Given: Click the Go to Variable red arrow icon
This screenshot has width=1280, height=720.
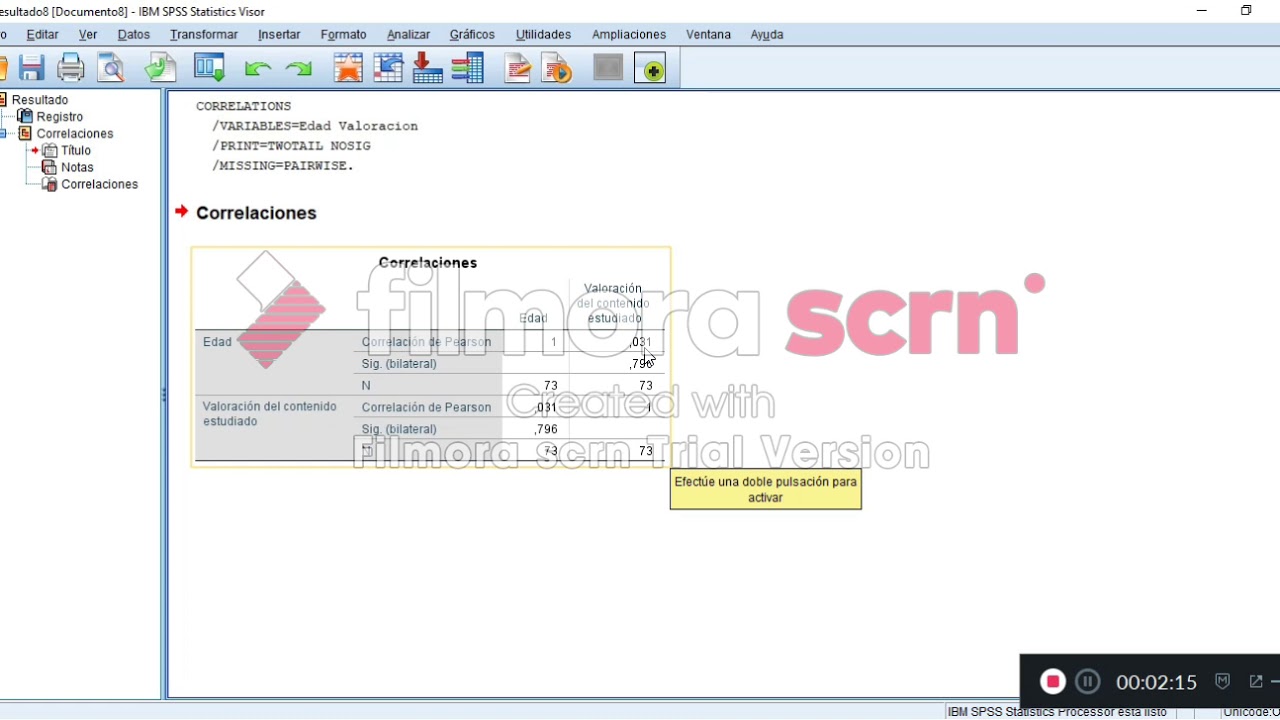Looking at the screenshot, I should click(427, 68).
